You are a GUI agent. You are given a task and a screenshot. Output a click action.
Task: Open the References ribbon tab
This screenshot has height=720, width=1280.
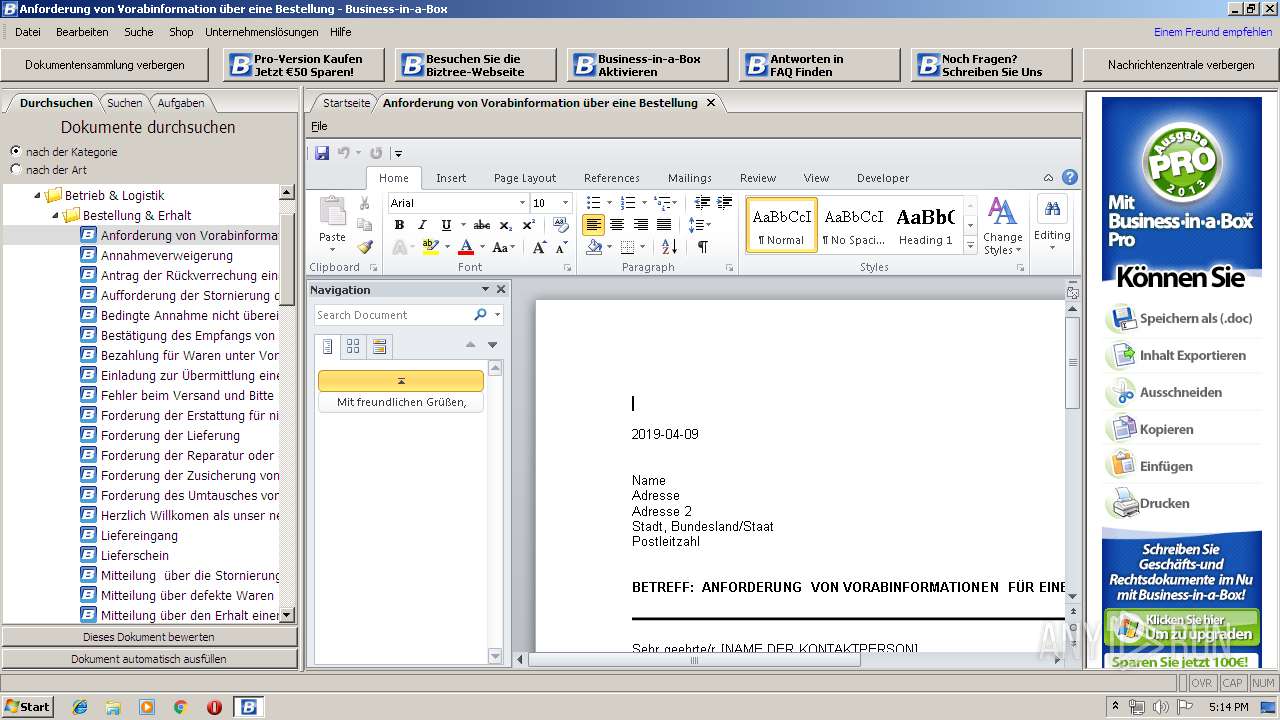click(612, 178)
